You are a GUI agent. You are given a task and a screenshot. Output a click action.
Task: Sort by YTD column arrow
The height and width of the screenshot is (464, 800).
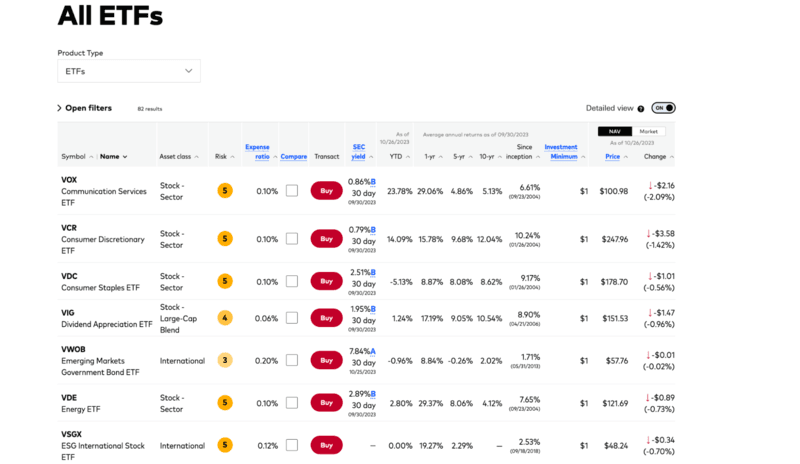(408, 157)
